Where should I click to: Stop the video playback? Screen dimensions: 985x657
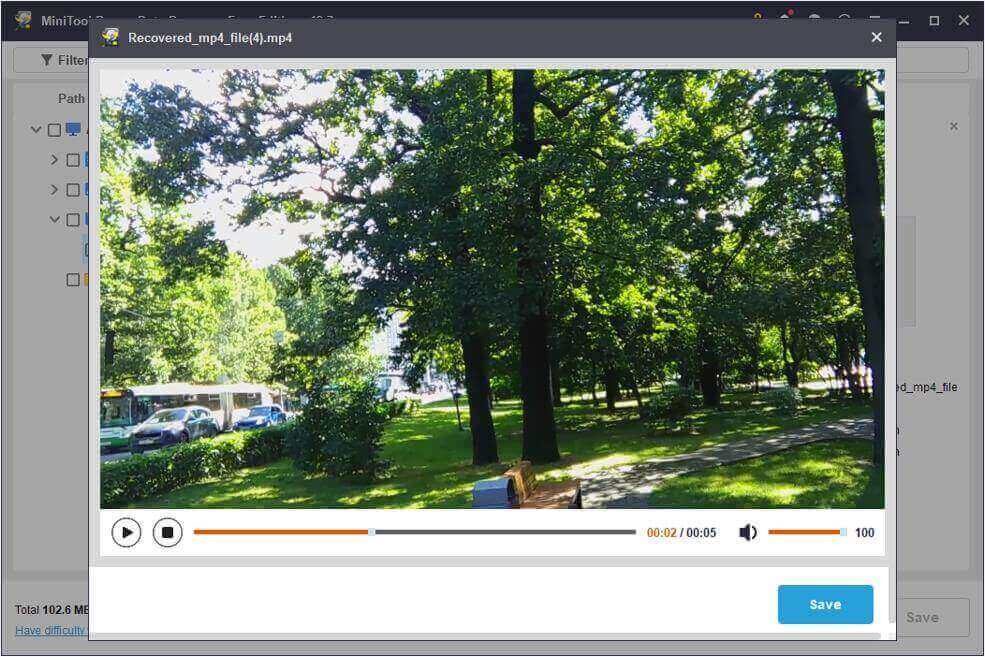click(x=167, y=532)
